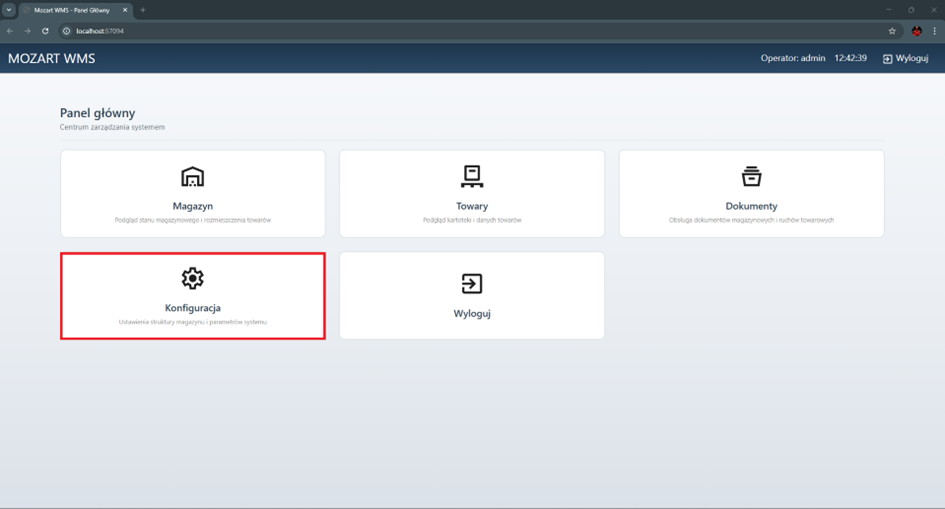The image size is (945, 509).
Task: Click the Konfiguracja gear icon
Action: (192, 278)
